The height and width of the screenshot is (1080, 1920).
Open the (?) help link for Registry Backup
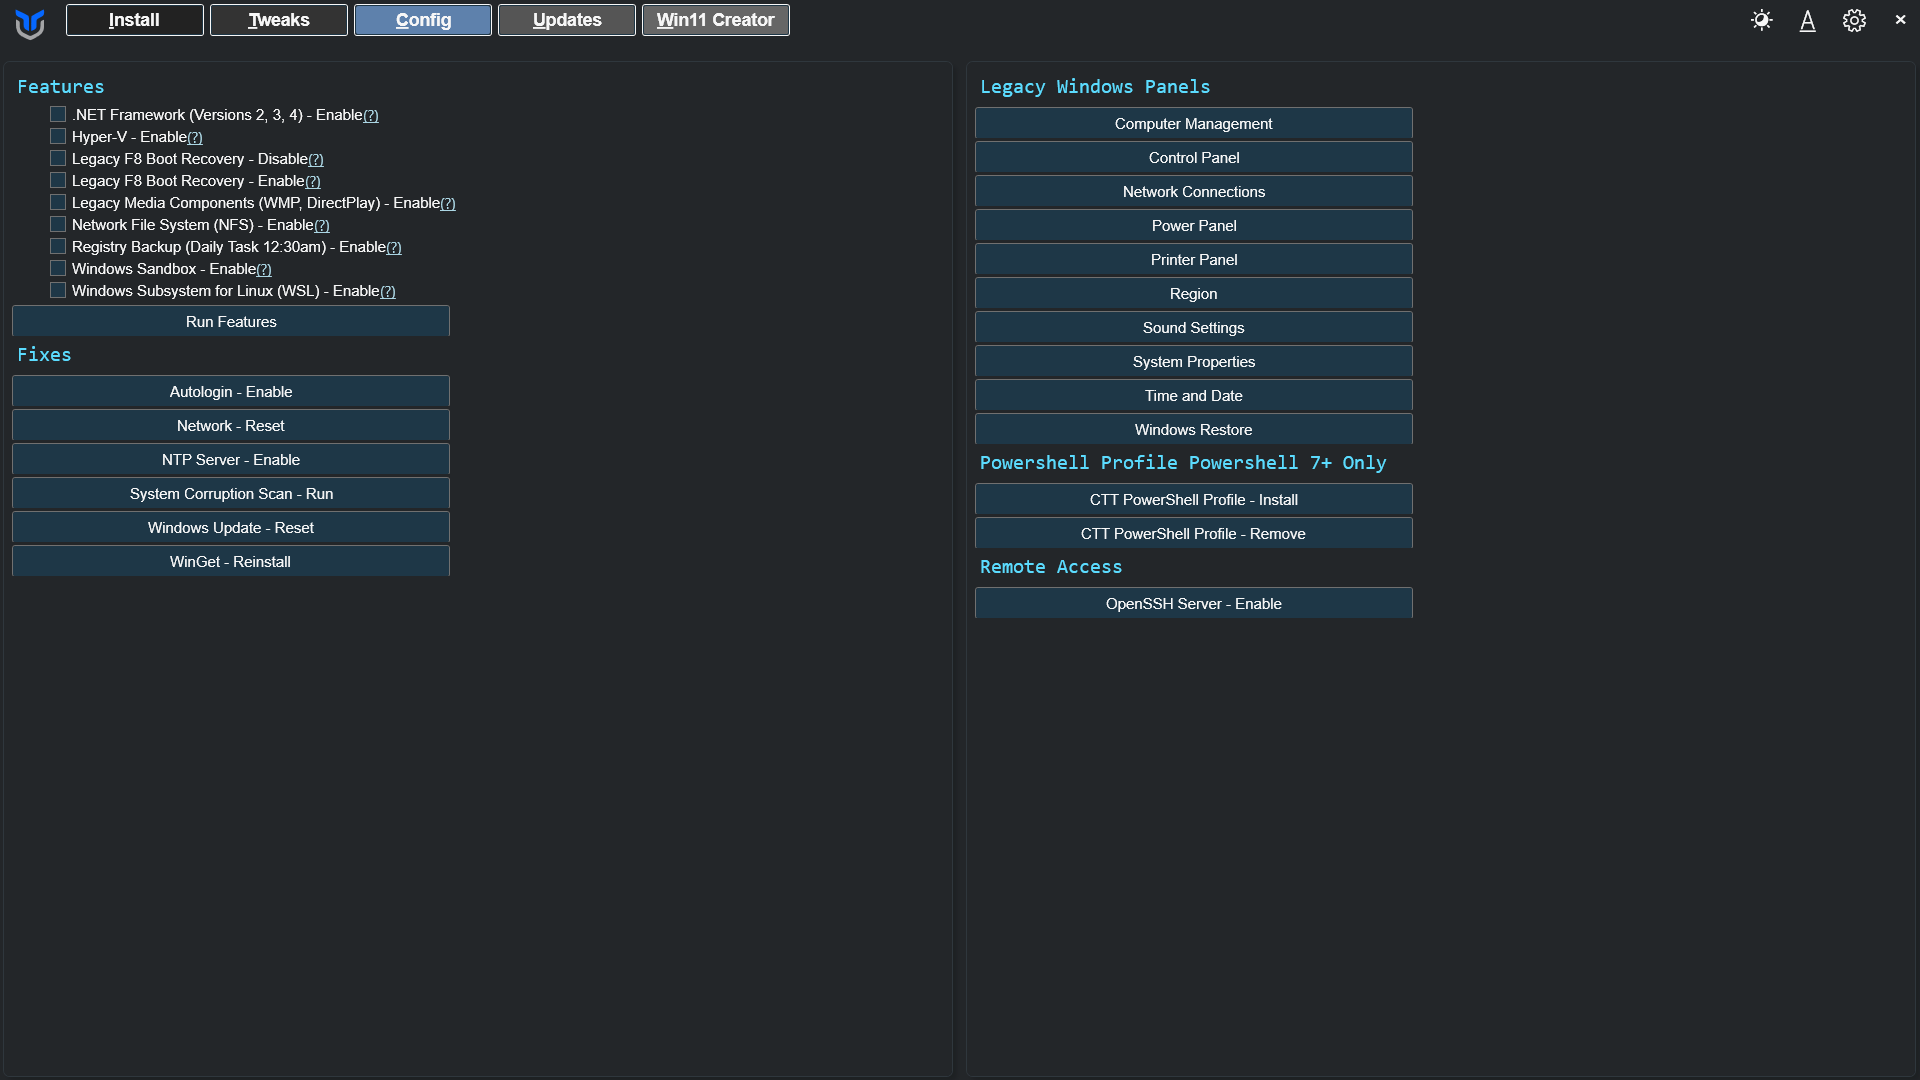click(x=394, y=248)
